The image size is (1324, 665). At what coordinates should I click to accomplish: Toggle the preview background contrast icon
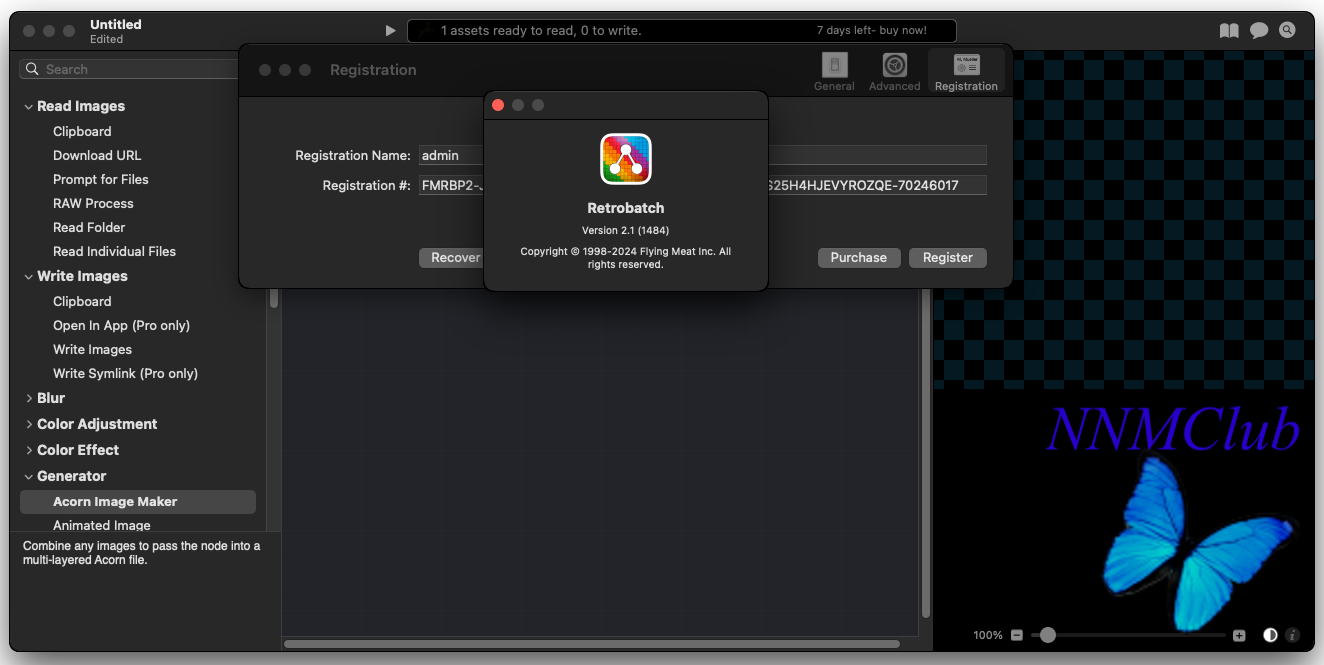tap(1270, 635)
